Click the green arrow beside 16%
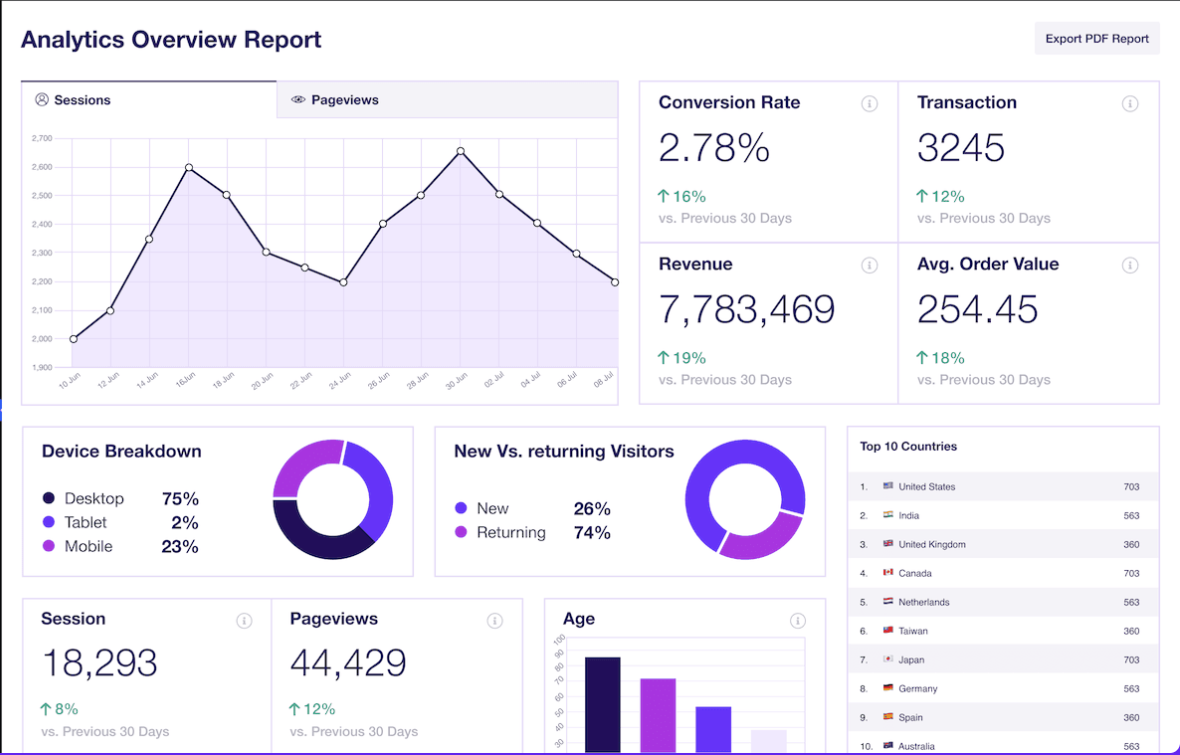This screenshot has height=755, width=1180. click(663, 196)
